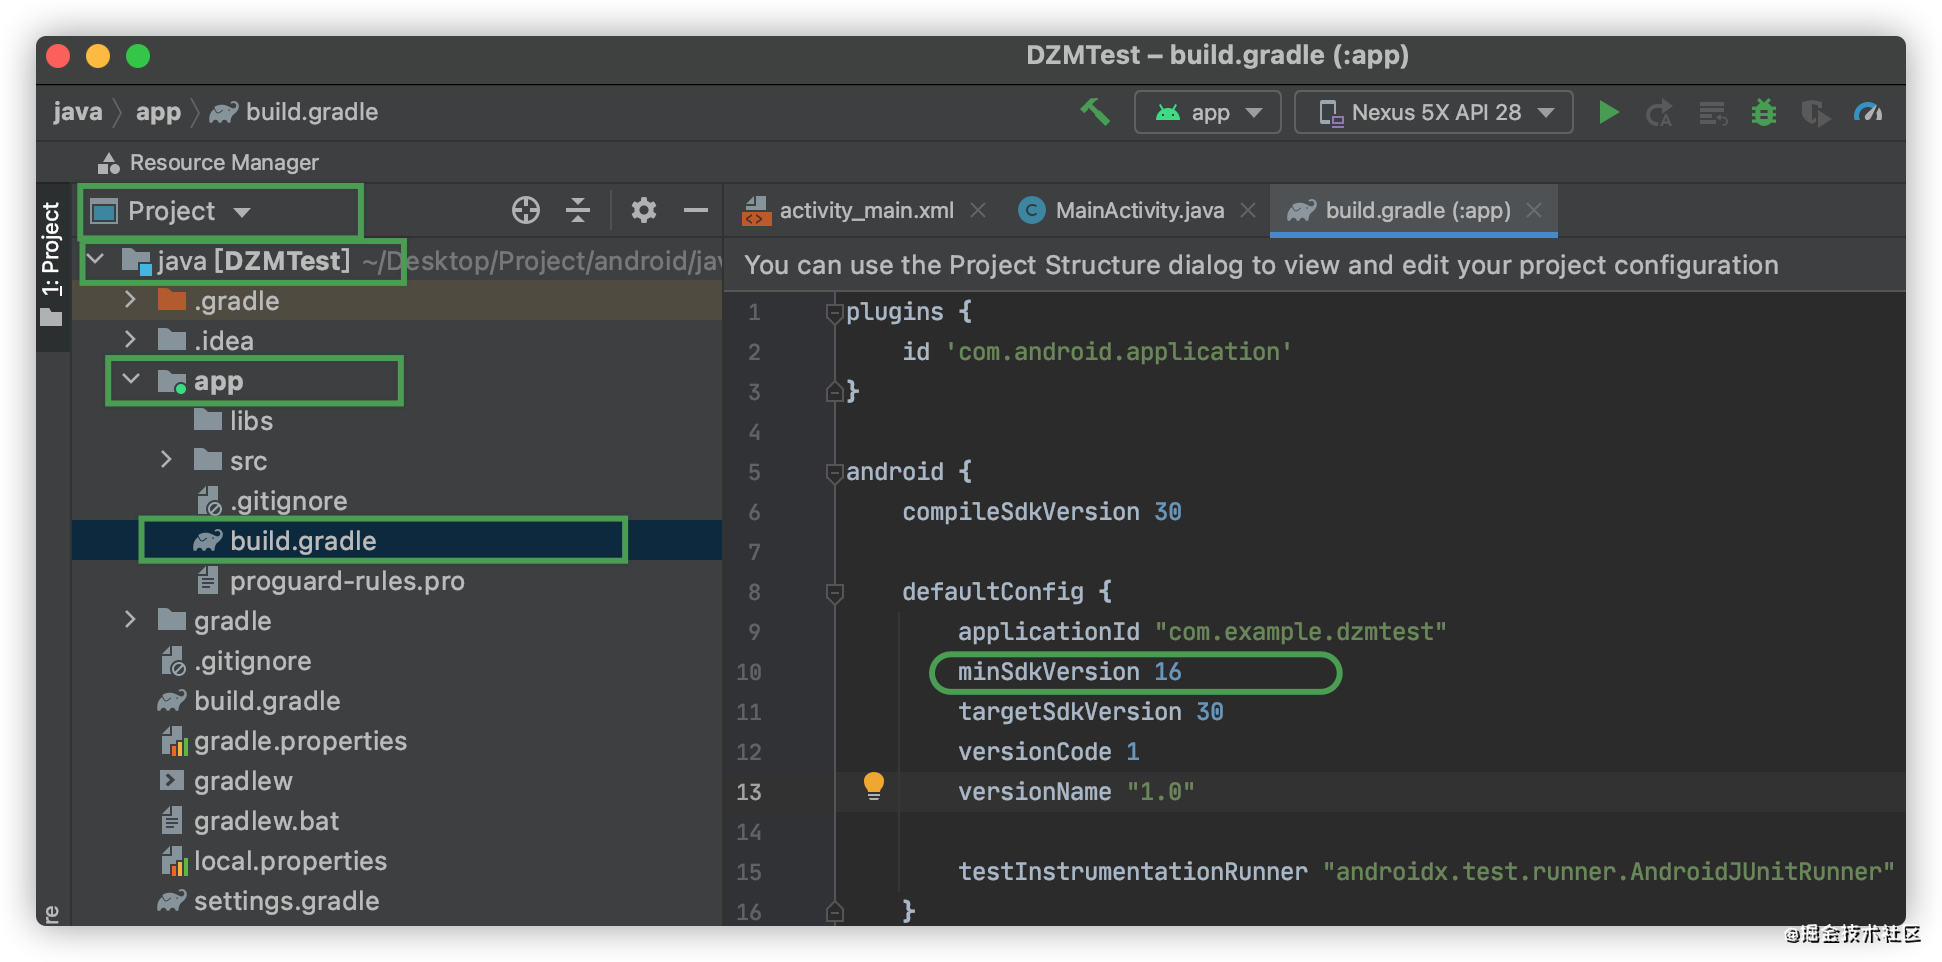
Task: Click line number 13 in the gutter
Action: pyautogui.click(x=749, y=792)
